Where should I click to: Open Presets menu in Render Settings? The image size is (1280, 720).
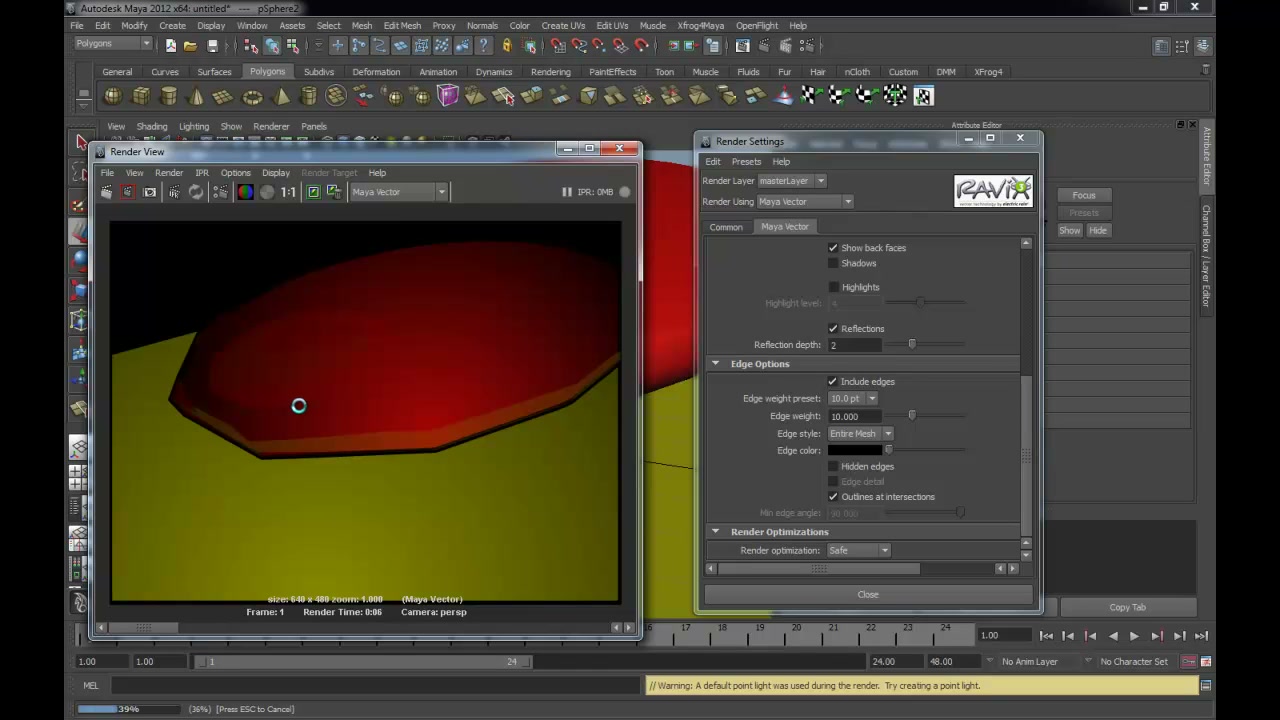(746, 161)
